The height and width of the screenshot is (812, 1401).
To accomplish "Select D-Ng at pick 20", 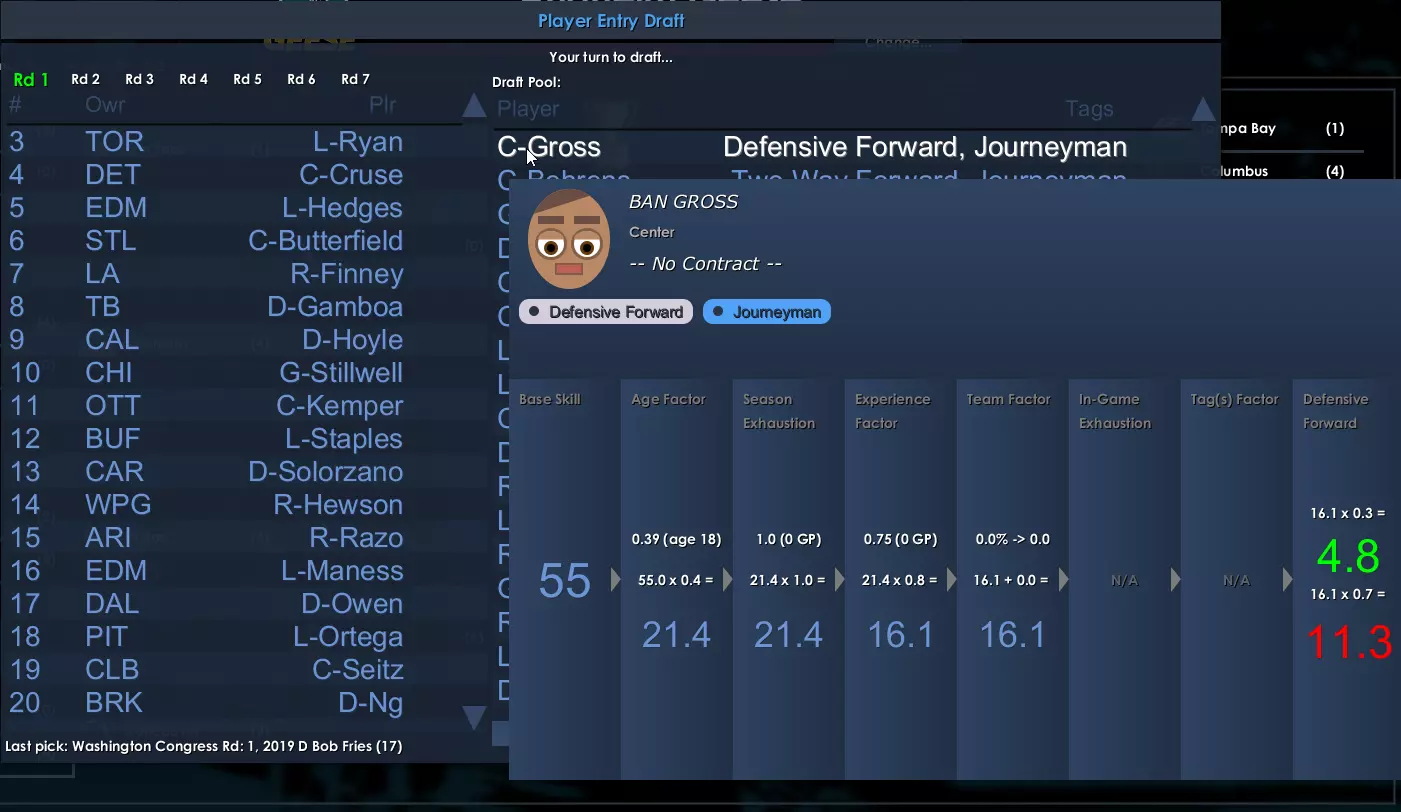I will point(371,703).
